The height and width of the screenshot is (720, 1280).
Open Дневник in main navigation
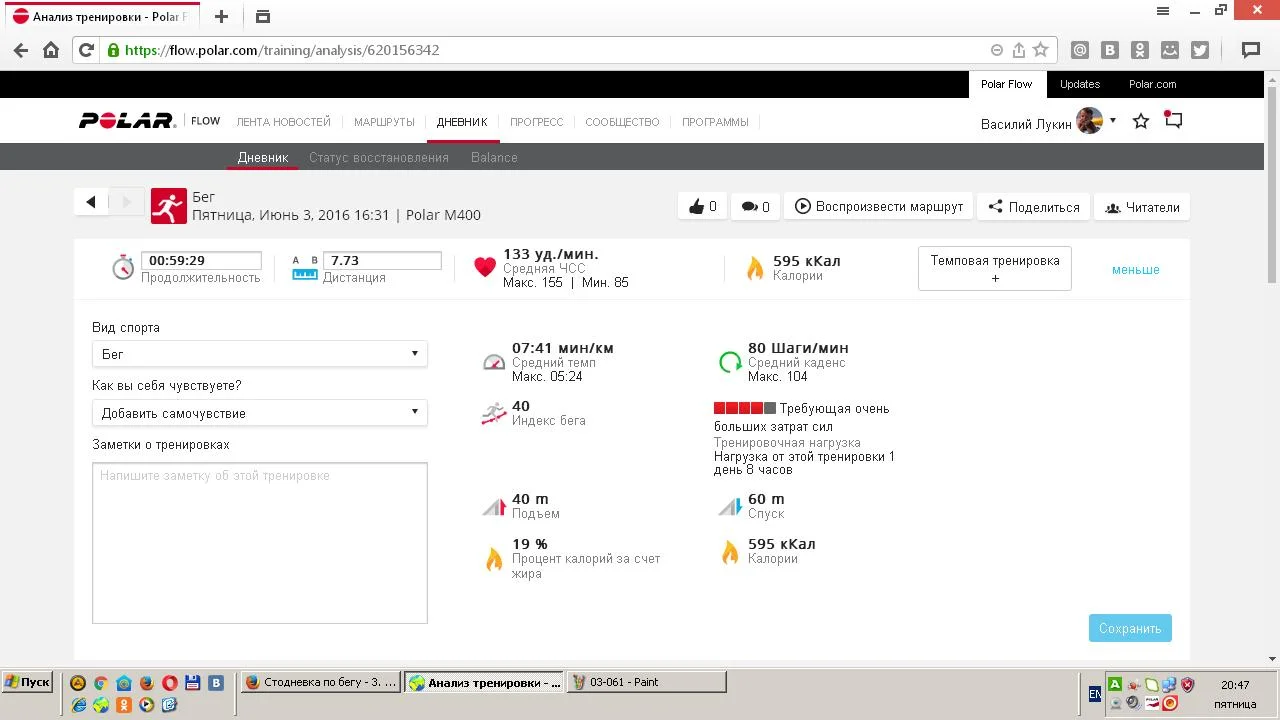click(462, 122)
